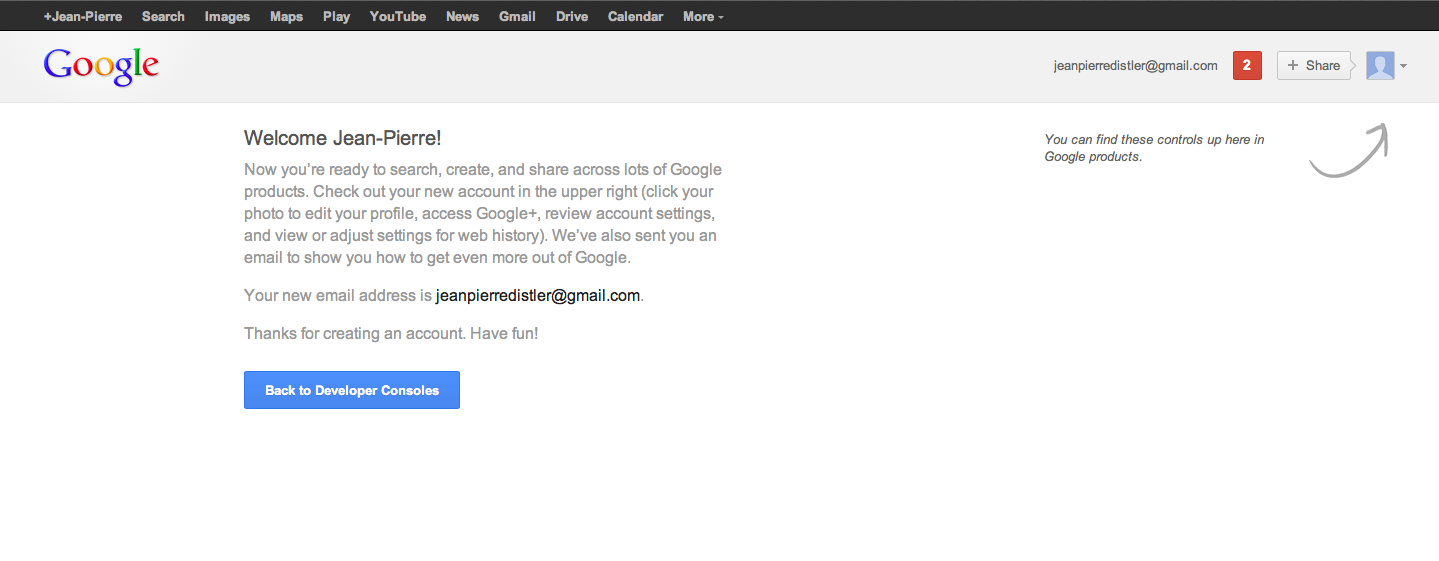
Task: Click the + Share button
Action: 1314,65
